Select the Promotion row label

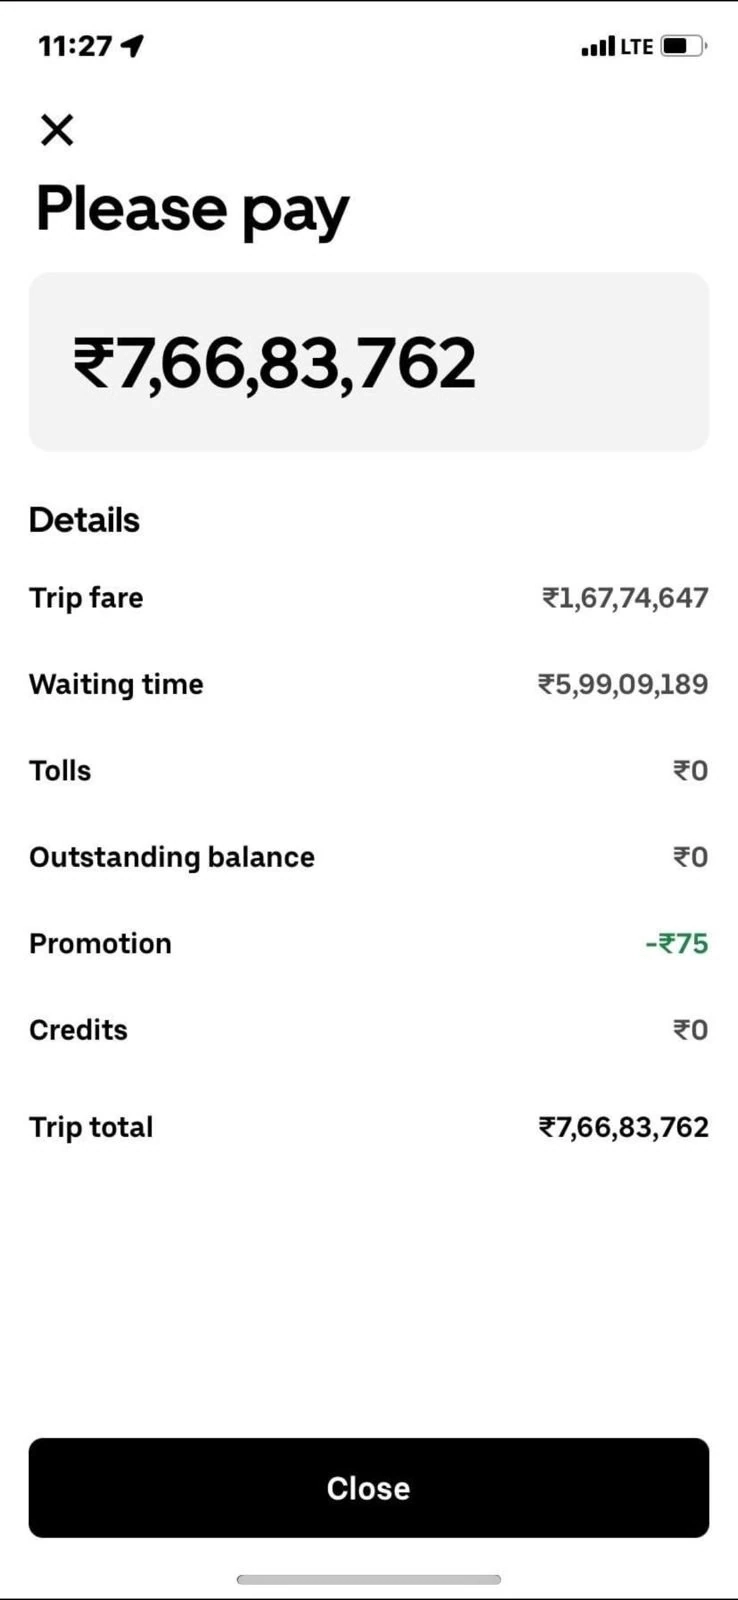click(100, 944)
